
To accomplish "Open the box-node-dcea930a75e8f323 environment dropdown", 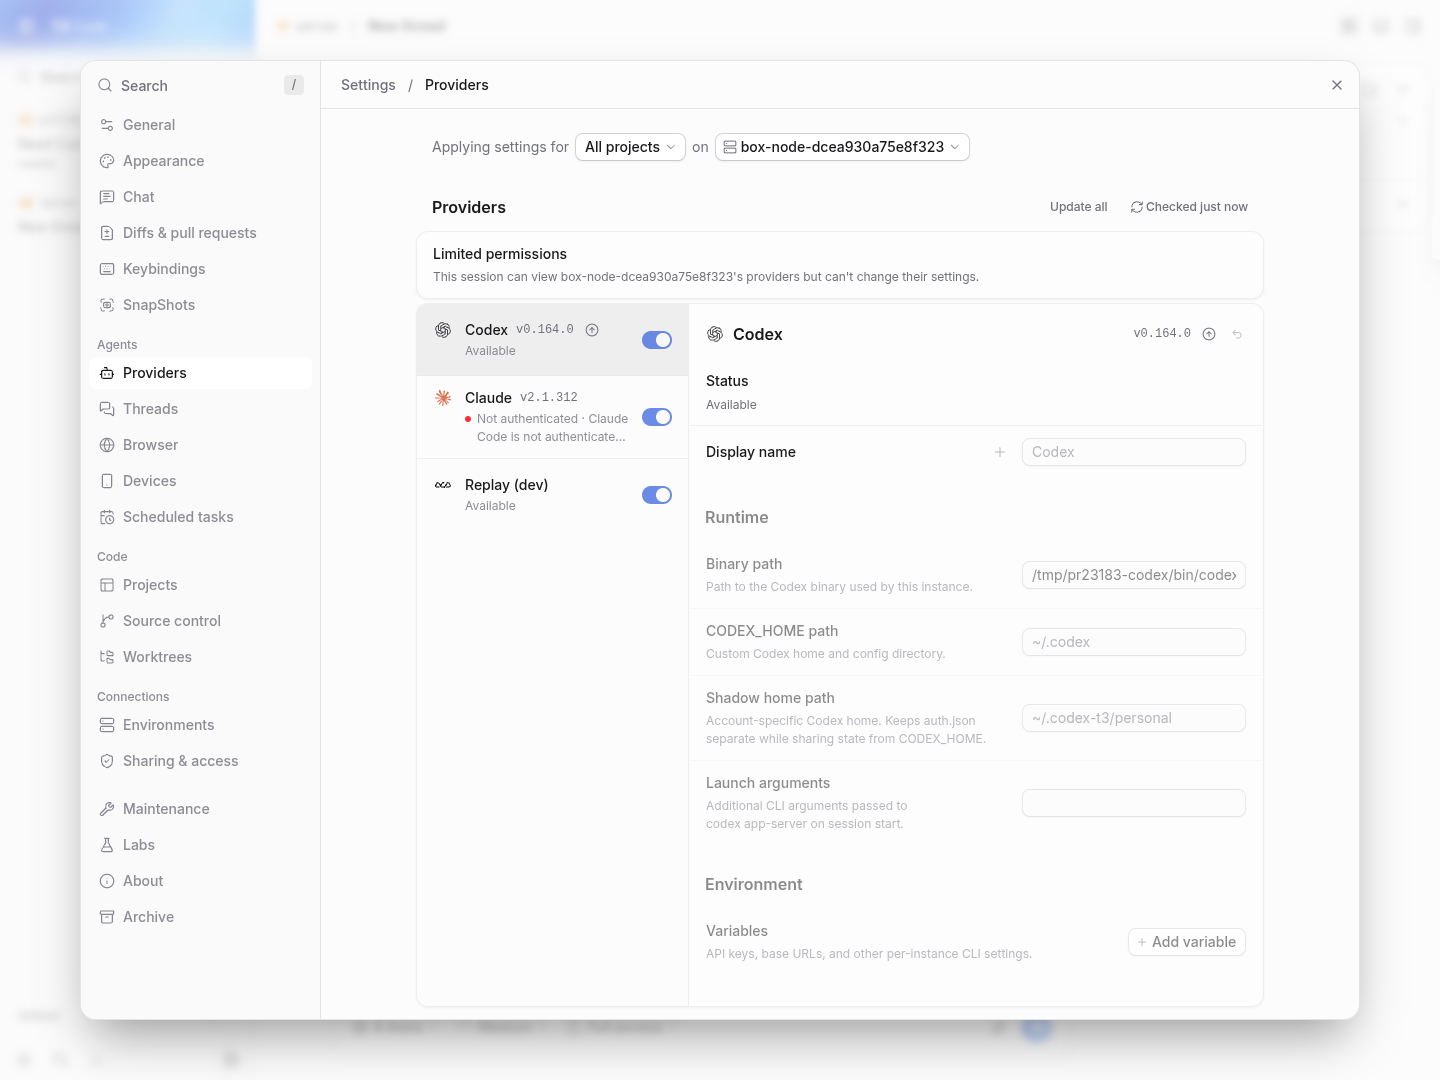I will coord(842,147).
